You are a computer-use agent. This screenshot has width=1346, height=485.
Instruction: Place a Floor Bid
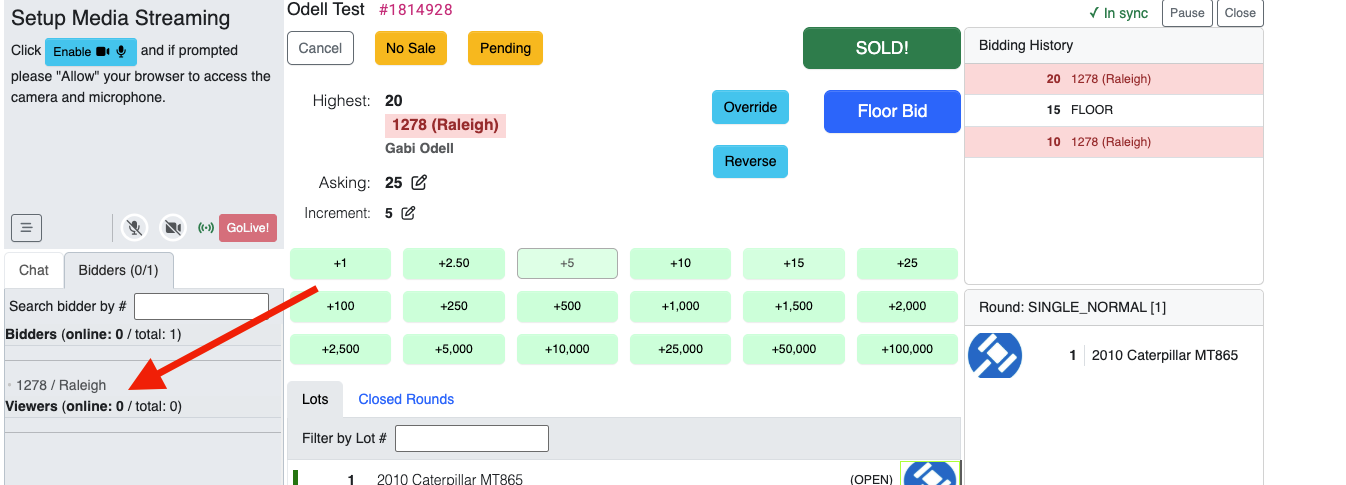[892, 111]
